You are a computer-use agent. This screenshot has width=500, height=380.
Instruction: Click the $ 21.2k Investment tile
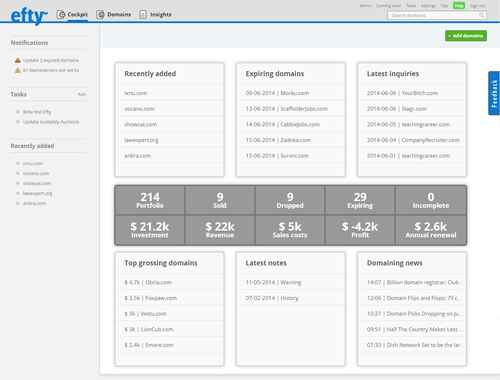(150, 230)
